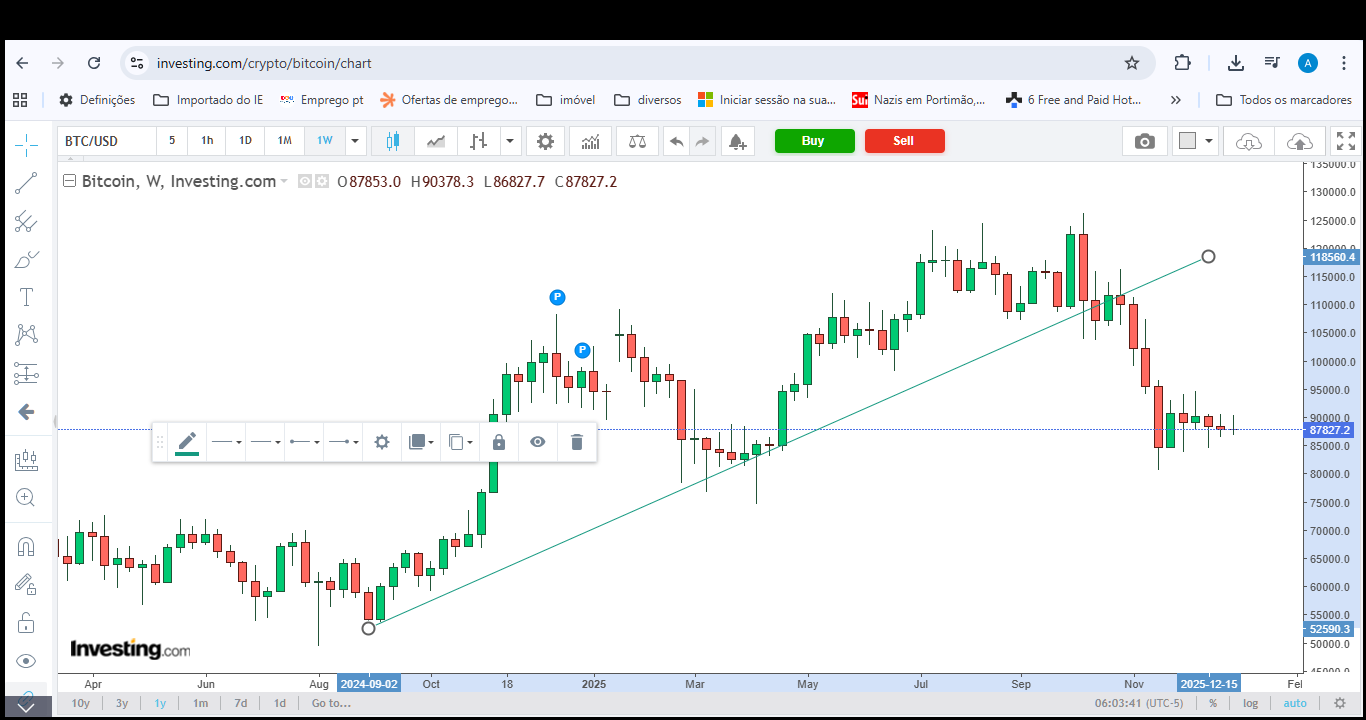Click the green Buy button
Viewport: 1366px width, 720px height.
coord(813,141)
